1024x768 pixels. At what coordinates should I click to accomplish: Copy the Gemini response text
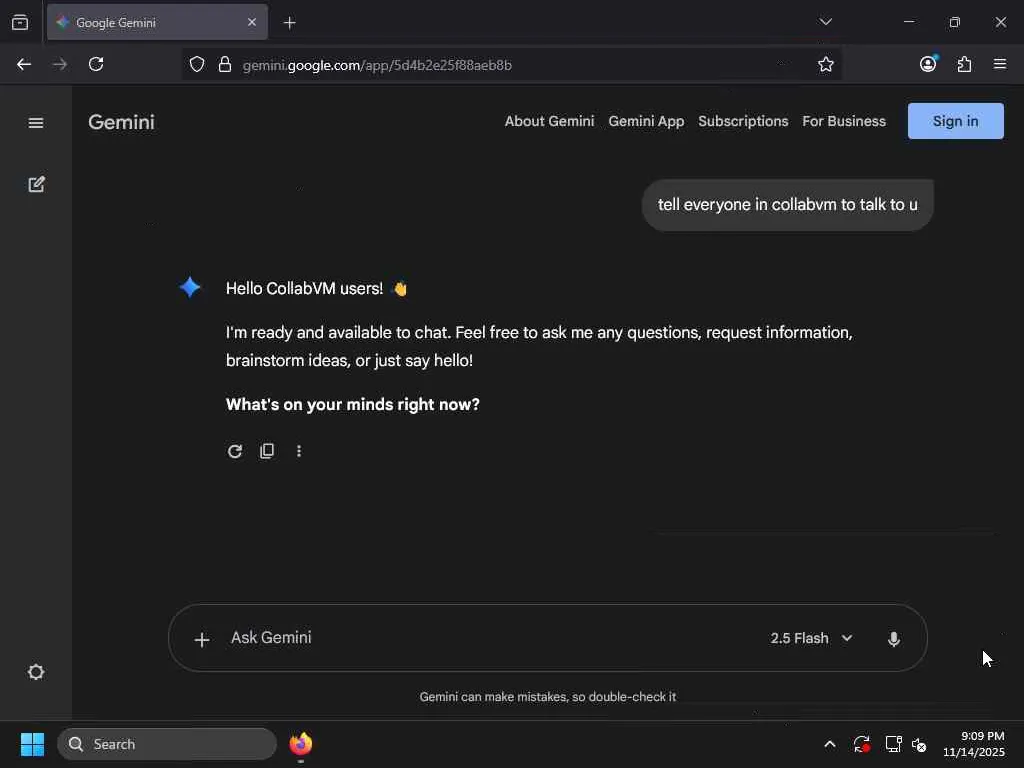pyautogui.click(x=267, y=451)
